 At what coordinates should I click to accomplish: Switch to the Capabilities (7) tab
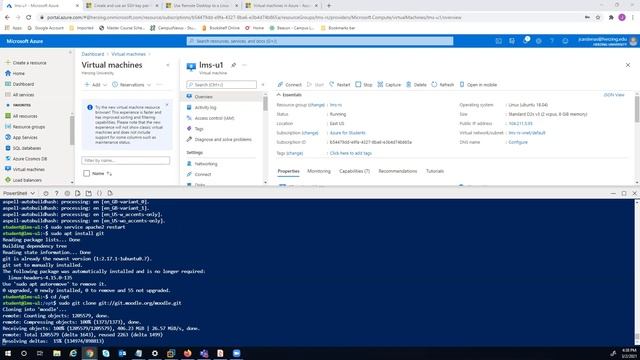[354, 171]
